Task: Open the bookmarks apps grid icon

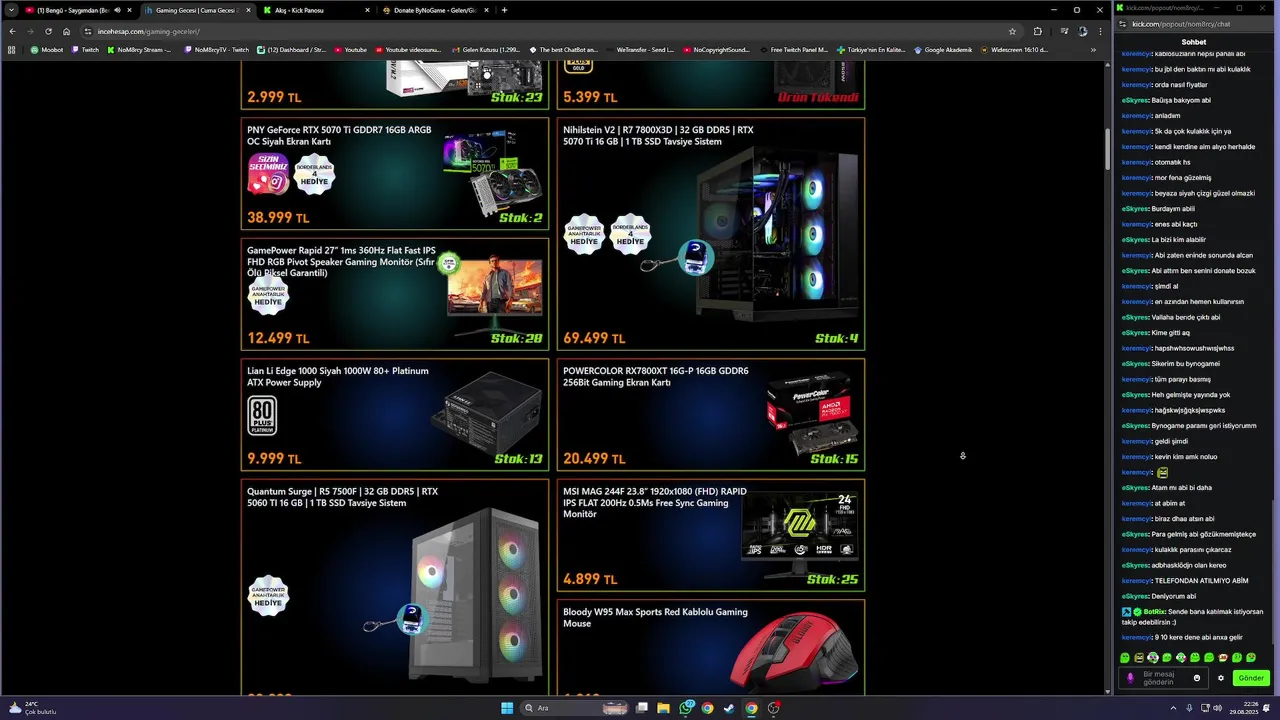Action: tap(12, 49)
